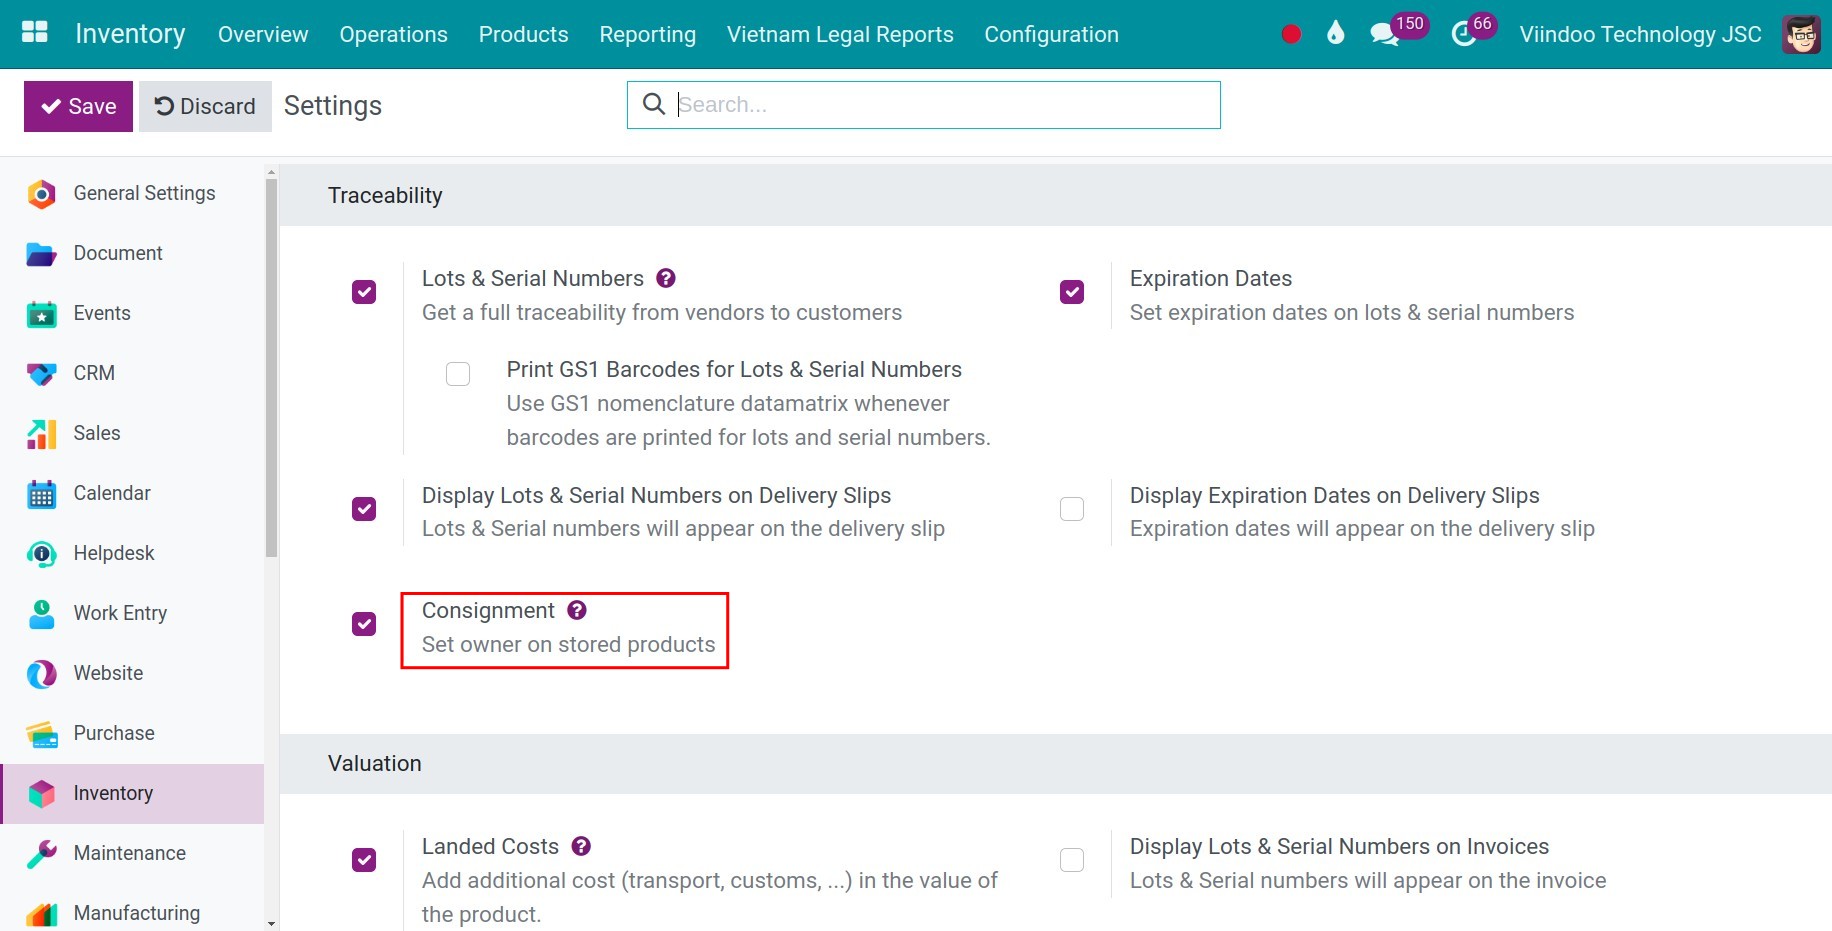This screenshot has width=1832, height=931.
Task: Open the Products menu
Action: pyautogui.click(x=523, y=34)
